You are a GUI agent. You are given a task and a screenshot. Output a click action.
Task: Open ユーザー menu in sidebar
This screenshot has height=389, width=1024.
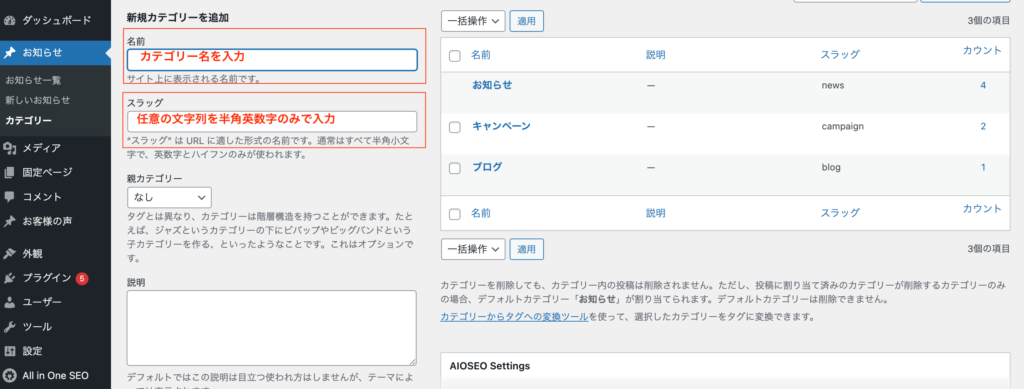[42, 302]
